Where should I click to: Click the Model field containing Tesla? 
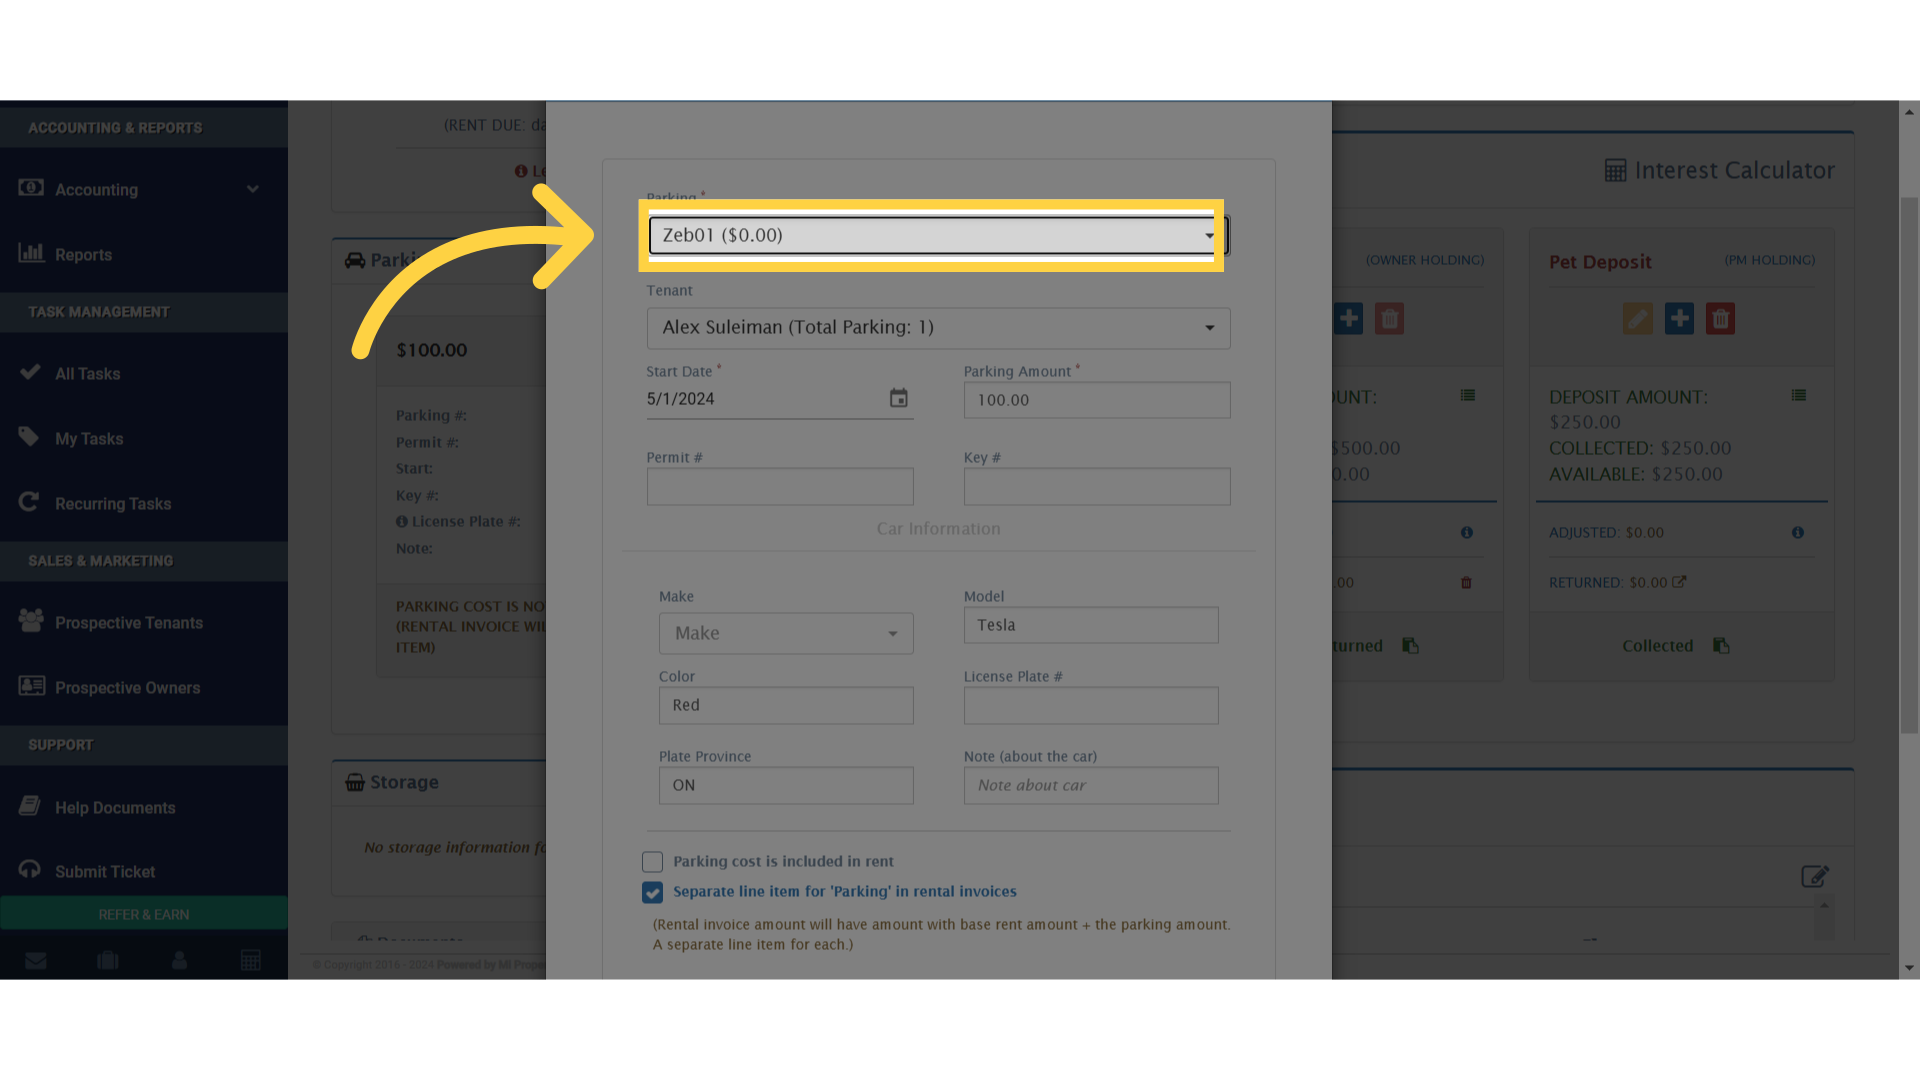(x=1091, y=625)
